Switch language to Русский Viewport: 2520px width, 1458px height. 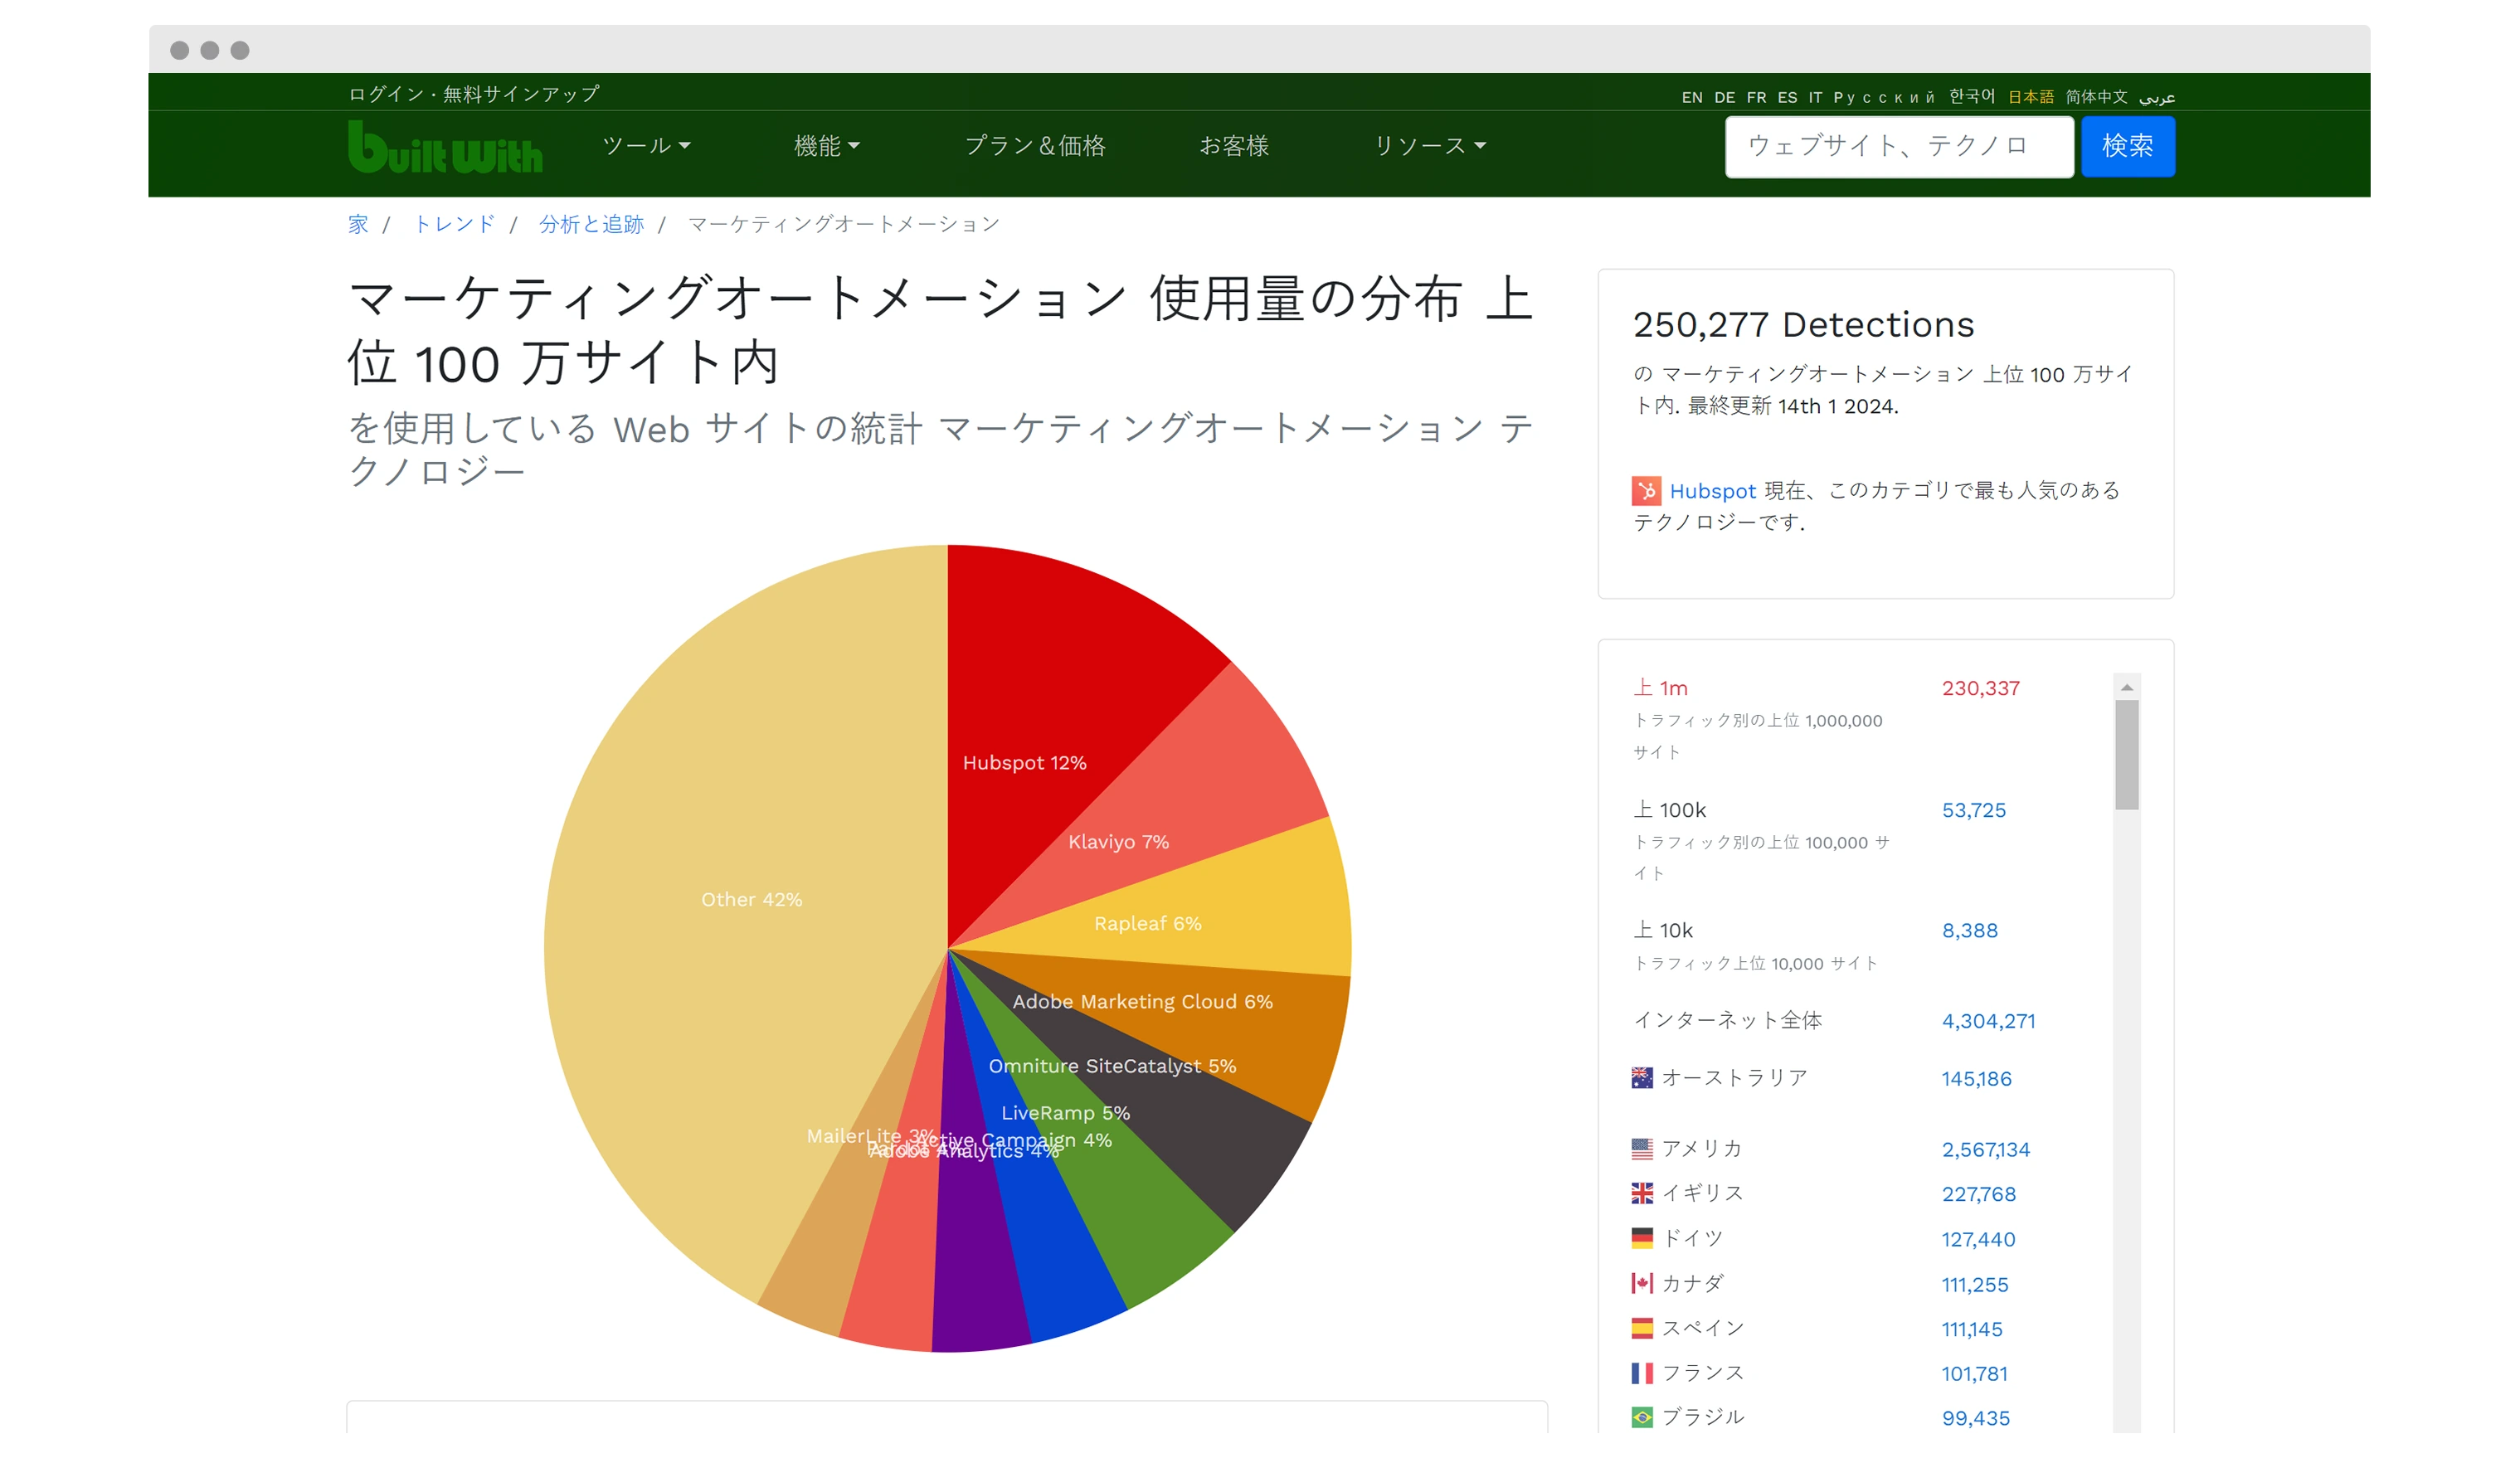point(1884,97)
